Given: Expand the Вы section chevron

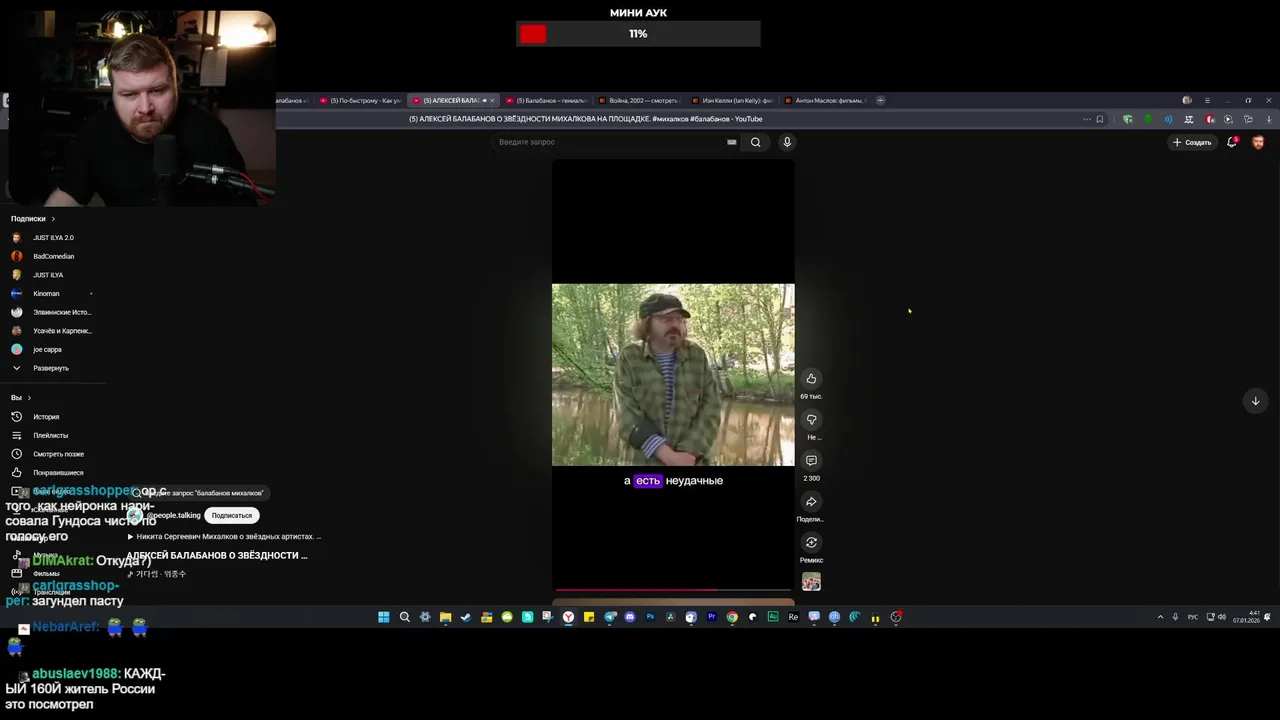Looking at the screenshot, I should point(29,398).
